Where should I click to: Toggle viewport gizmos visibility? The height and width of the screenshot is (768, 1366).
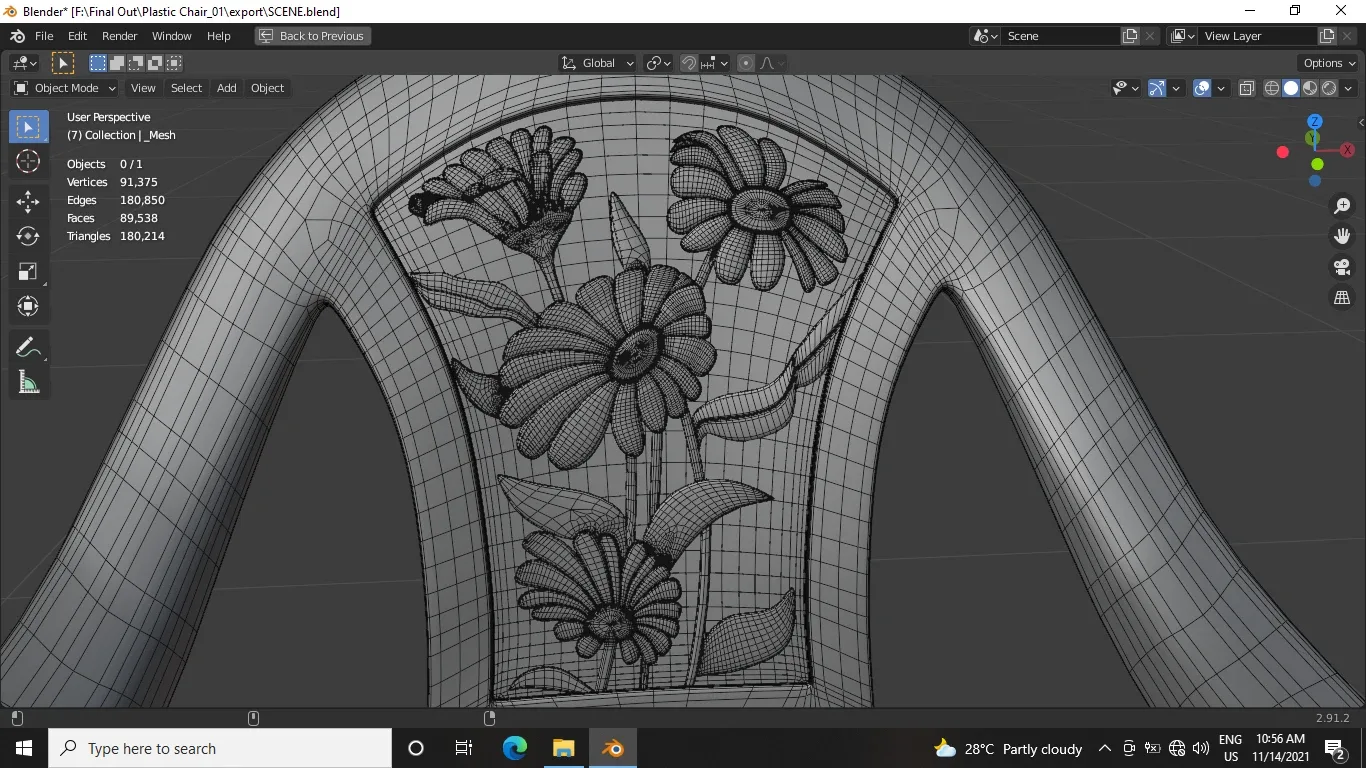click(1157, 88)
